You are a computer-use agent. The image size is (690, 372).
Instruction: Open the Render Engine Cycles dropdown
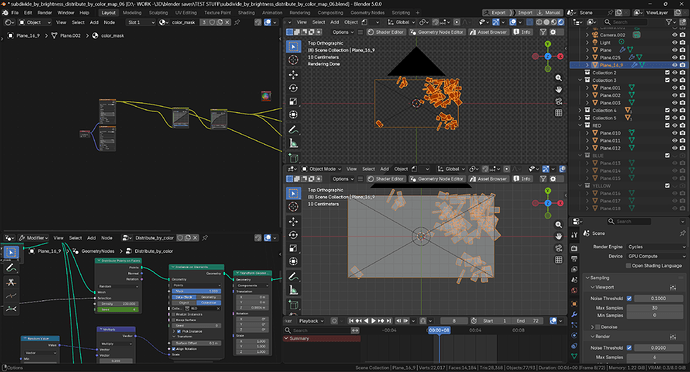click(x=656, y=247)
